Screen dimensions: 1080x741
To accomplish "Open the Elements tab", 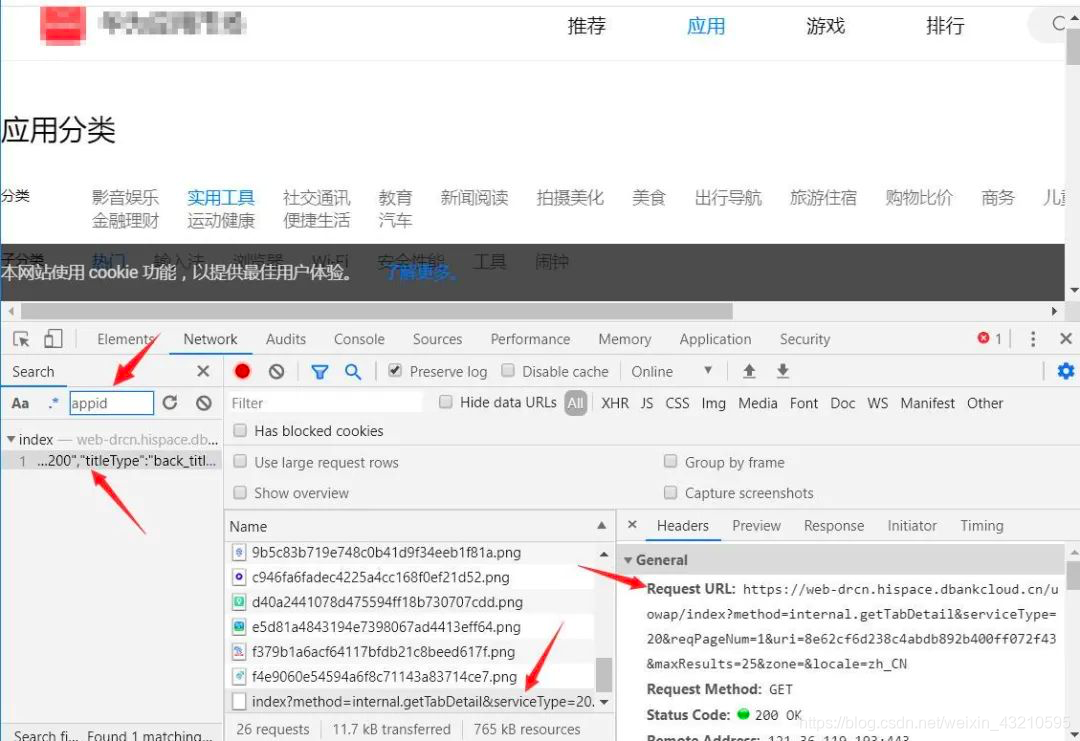I will tap(125, 339).
